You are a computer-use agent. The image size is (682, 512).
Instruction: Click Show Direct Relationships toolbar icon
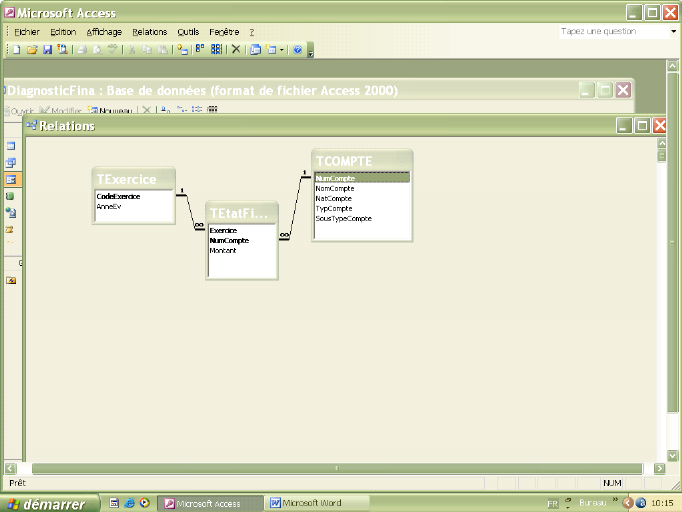[200, 49]
